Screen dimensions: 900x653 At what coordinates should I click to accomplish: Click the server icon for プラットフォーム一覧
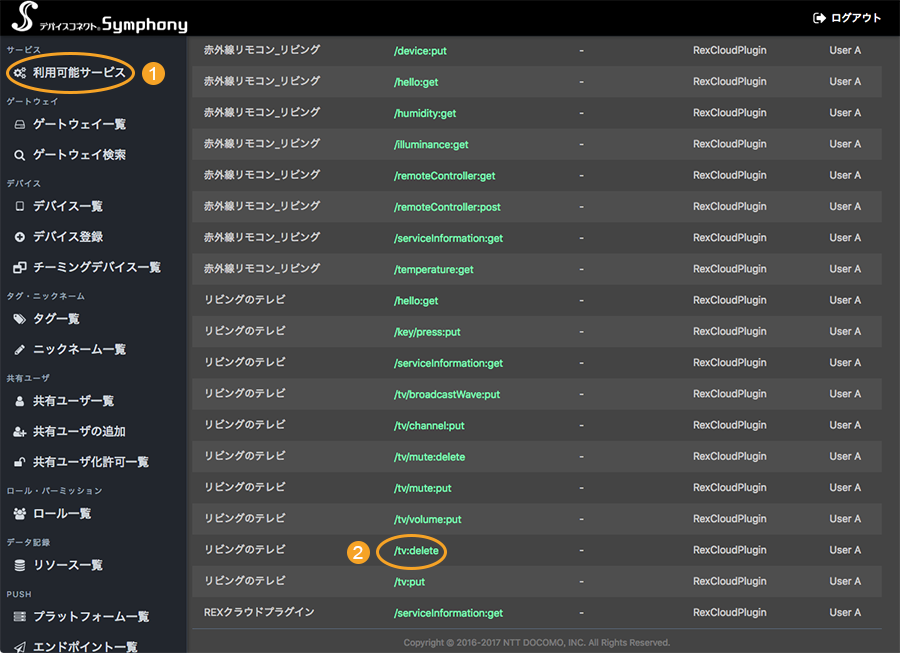coord(20,616)
